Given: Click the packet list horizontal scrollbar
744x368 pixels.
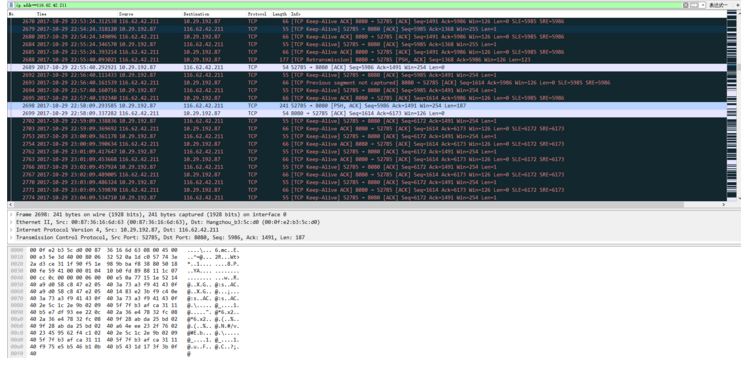Looking at the screenshot, I should click(x=367, y=204).
